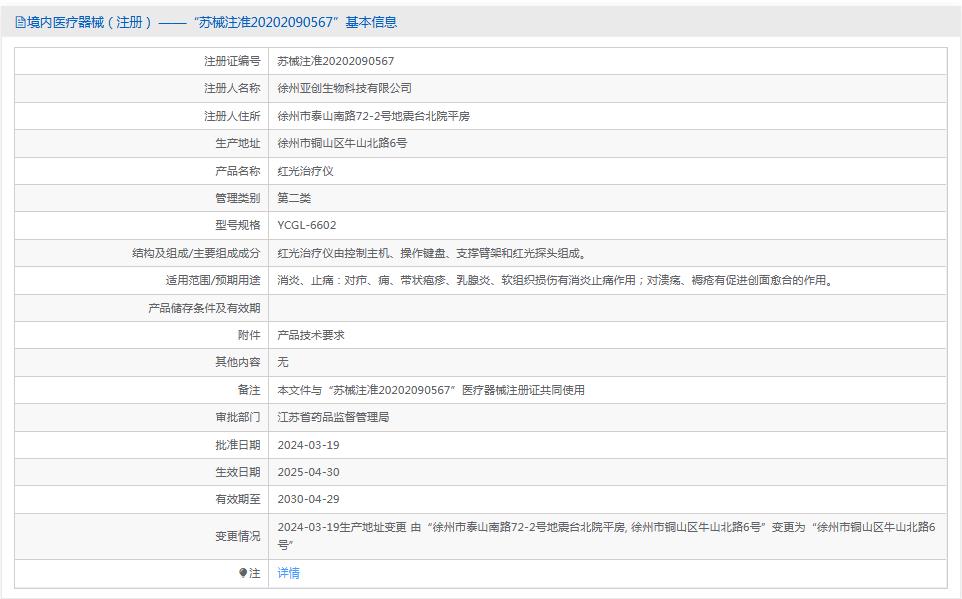The image size is (962, 599).
Task: Click the 型号规格 YCGL-6602 cell
Action: pyautogui.click(x=308, y=225)
